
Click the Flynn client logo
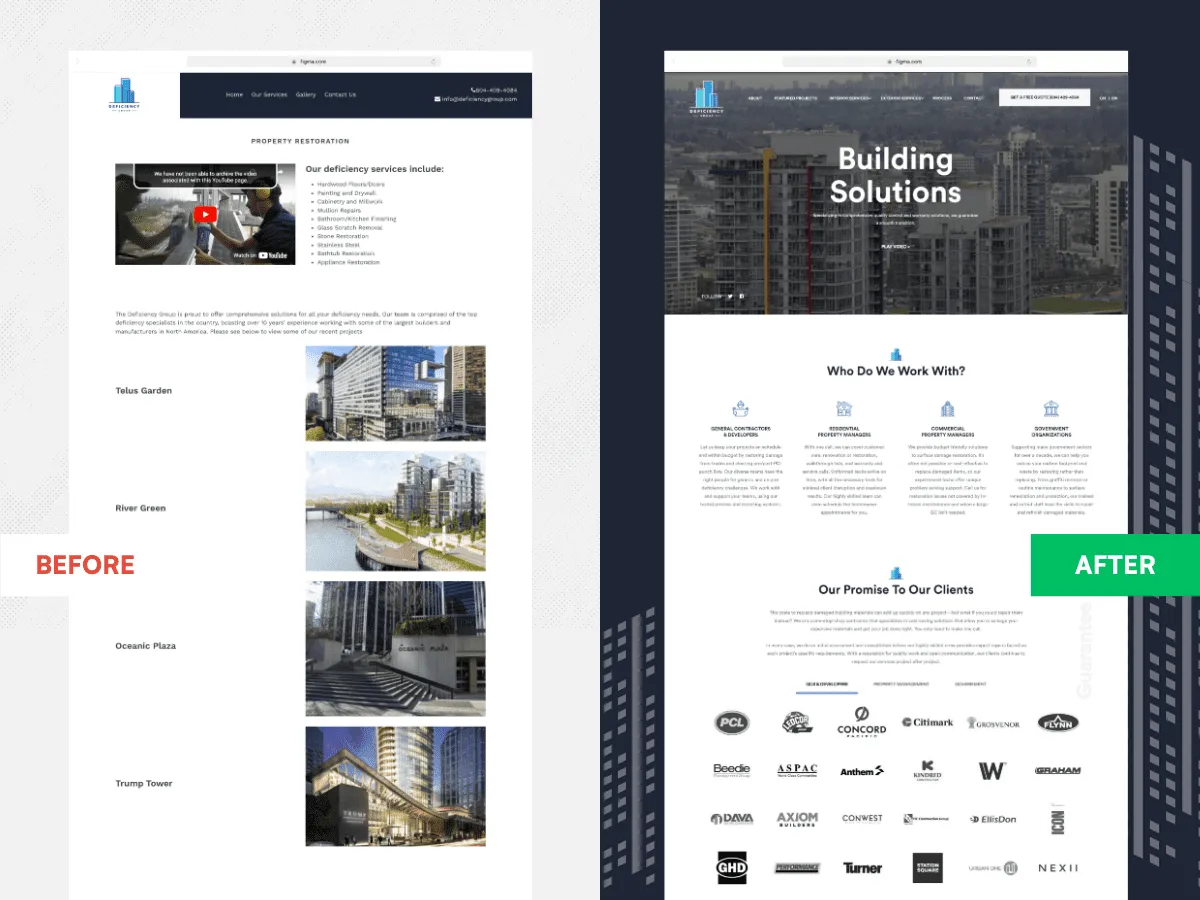point(1058,722)
